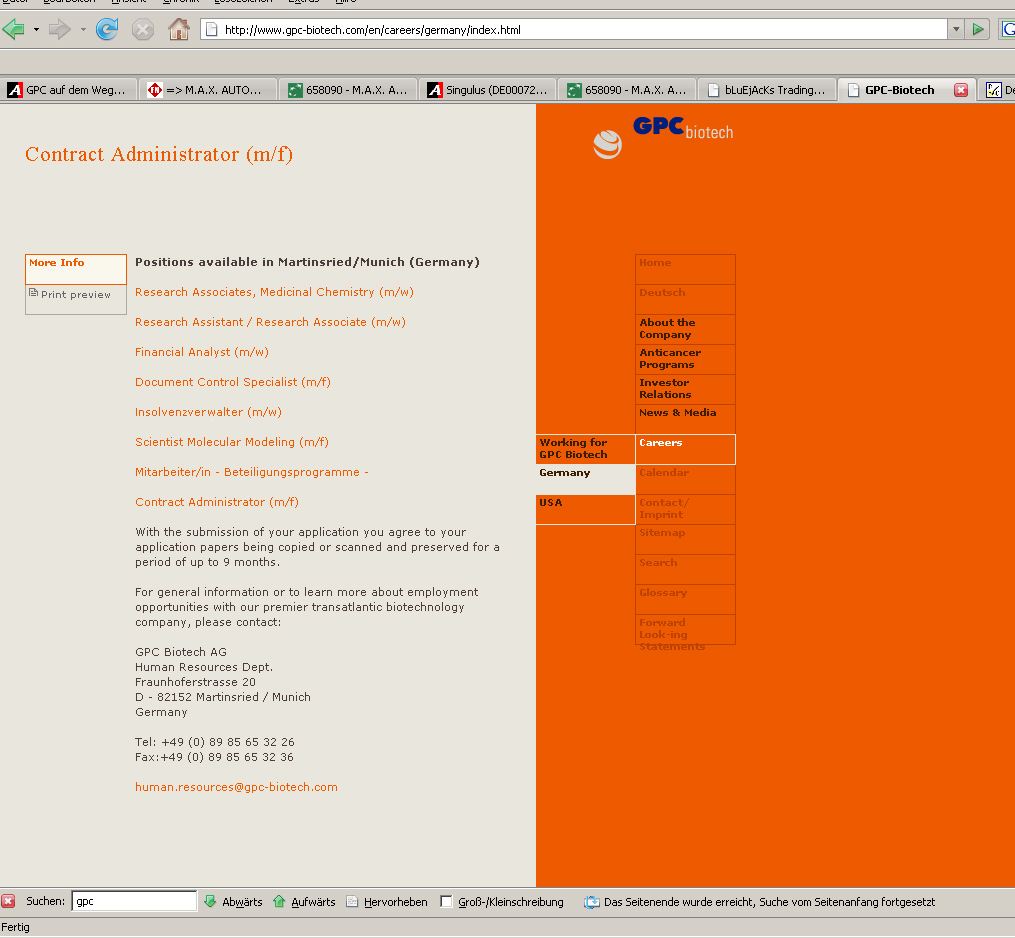Open News & Media navigation item

[x=685, y=419]
